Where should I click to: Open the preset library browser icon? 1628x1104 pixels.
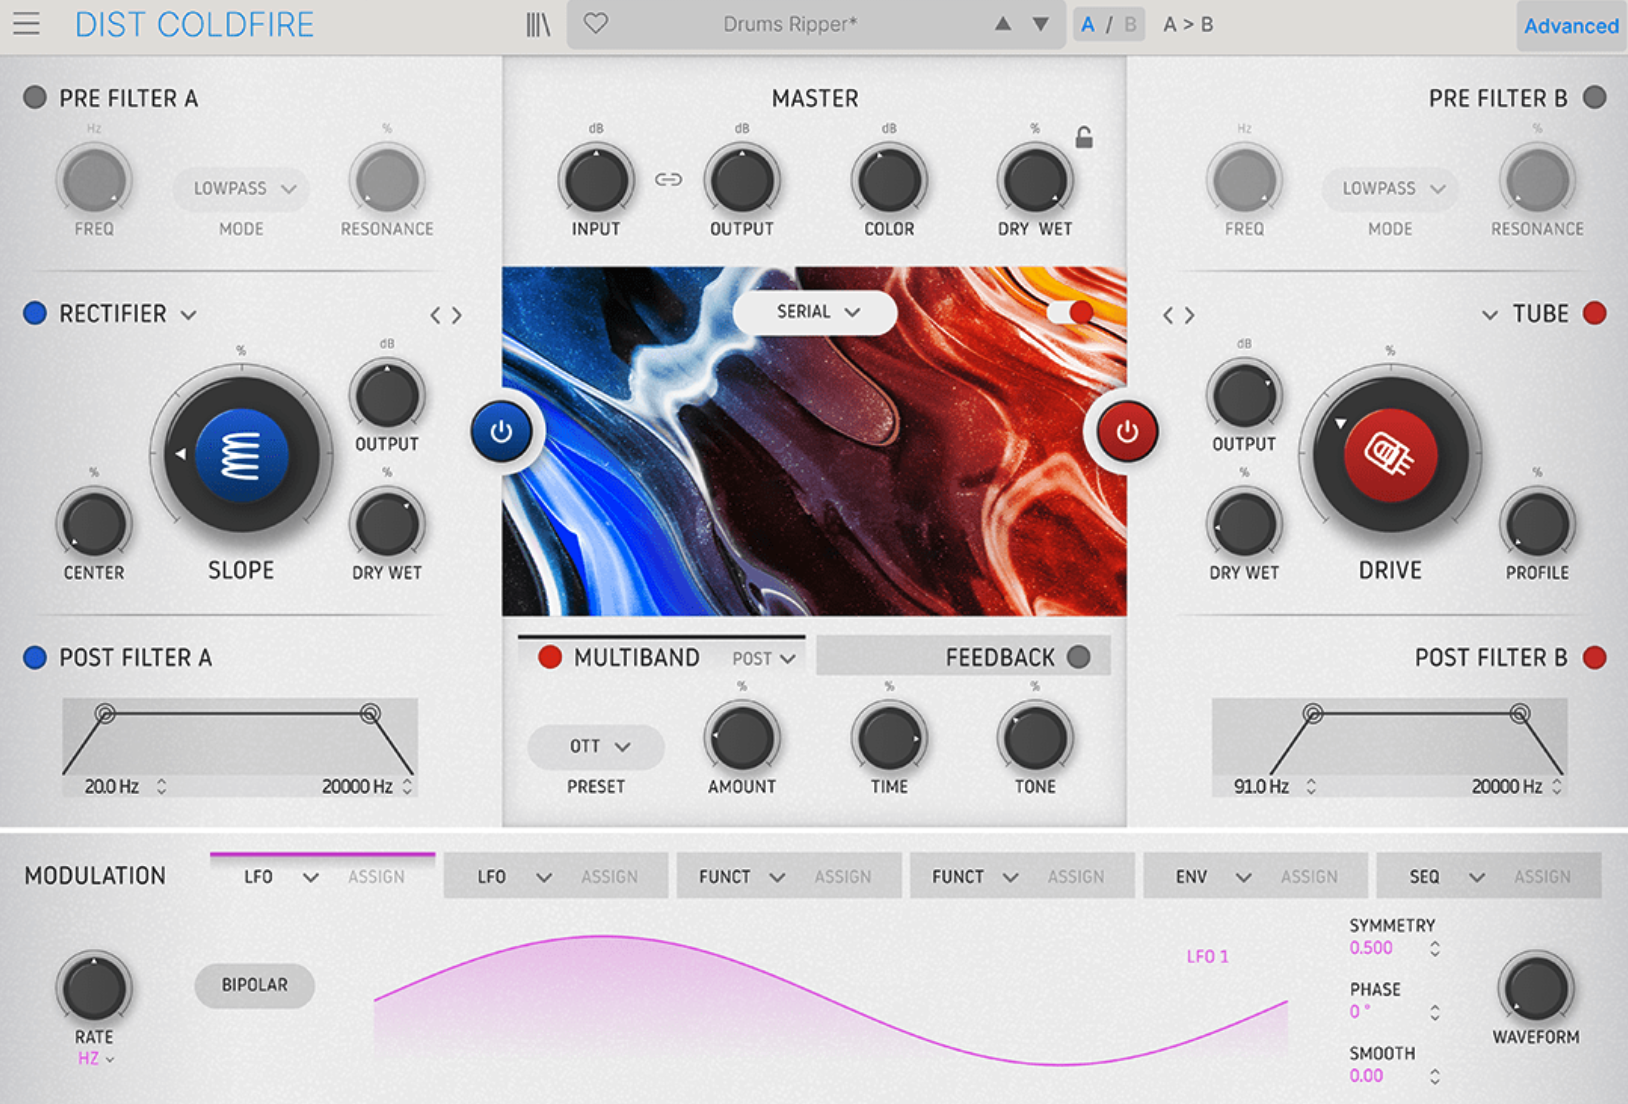point(538,24)
